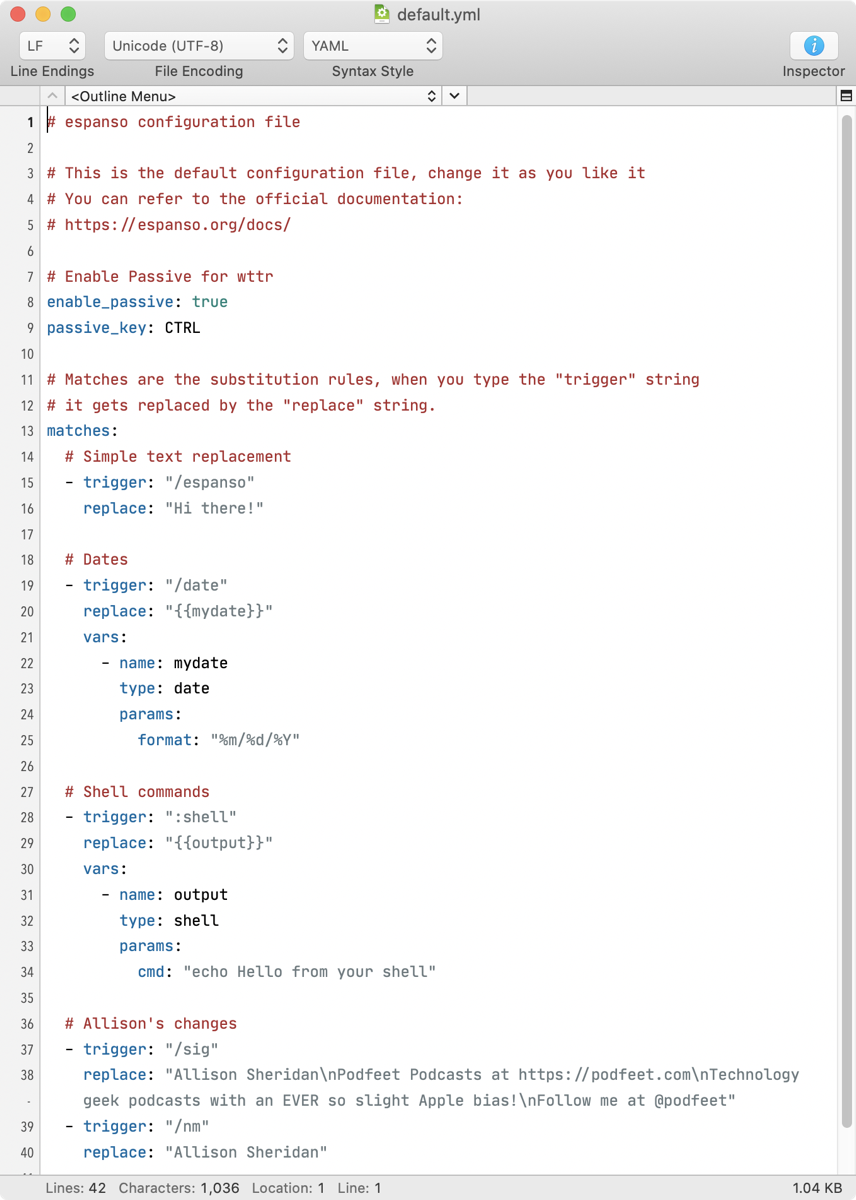Click the default.yml window title
Screen dimensions: 856x1200
(436, 14)
